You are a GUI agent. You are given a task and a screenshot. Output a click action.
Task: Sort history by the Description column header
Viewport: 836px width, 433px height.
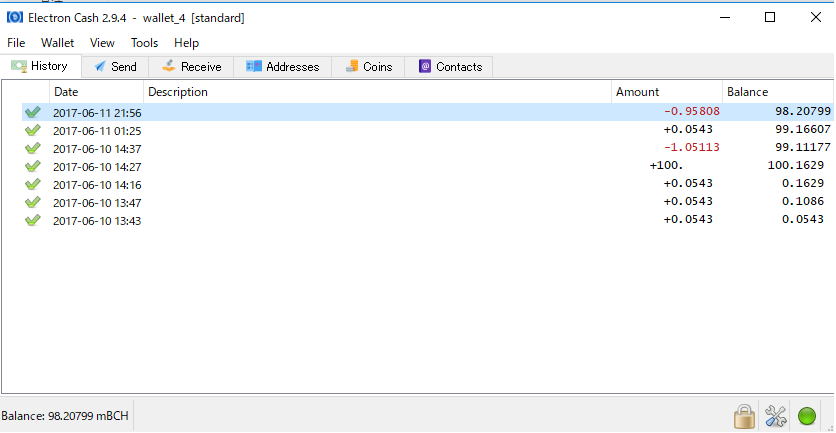click(x=377, y=92)
